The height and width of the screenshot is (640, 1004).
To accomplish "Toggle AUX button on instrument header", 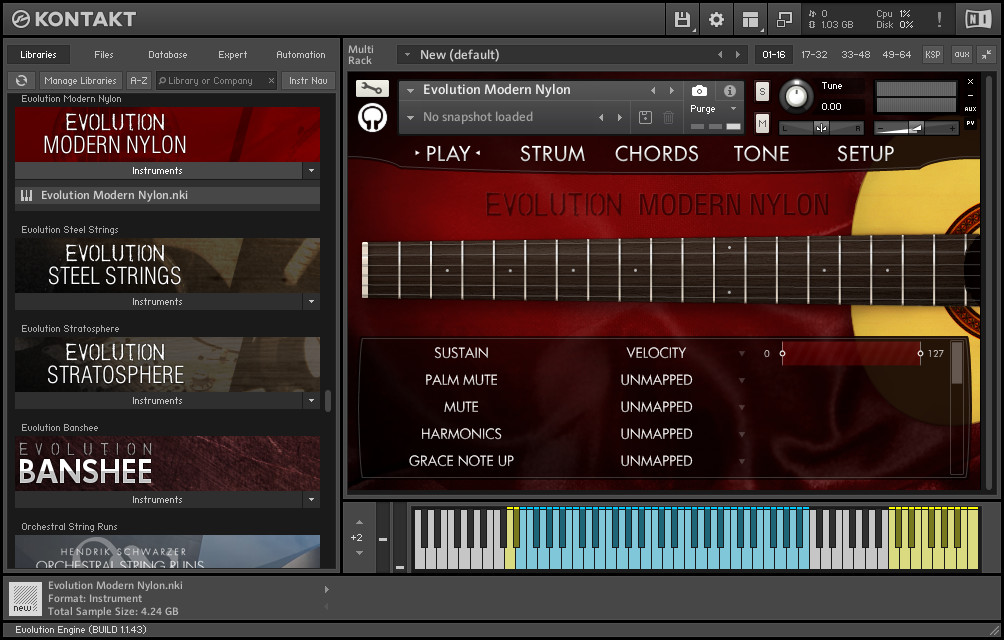I will [970, 109].
